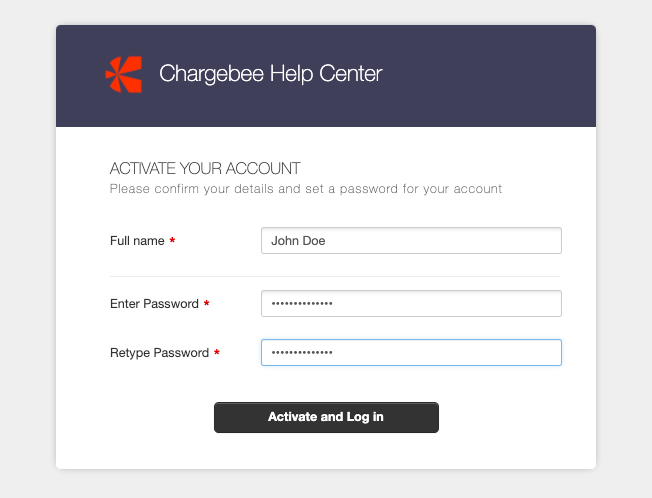This screenshot has height=498, width=652.
Task: Click the Chargebee Help Center title
Action: pyautogui.click(x=271, y=74)
